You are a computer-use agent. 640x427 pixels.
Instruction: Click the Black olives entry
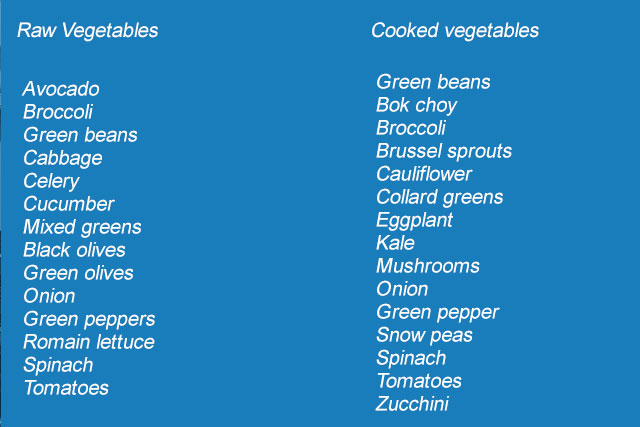[74, 250]
